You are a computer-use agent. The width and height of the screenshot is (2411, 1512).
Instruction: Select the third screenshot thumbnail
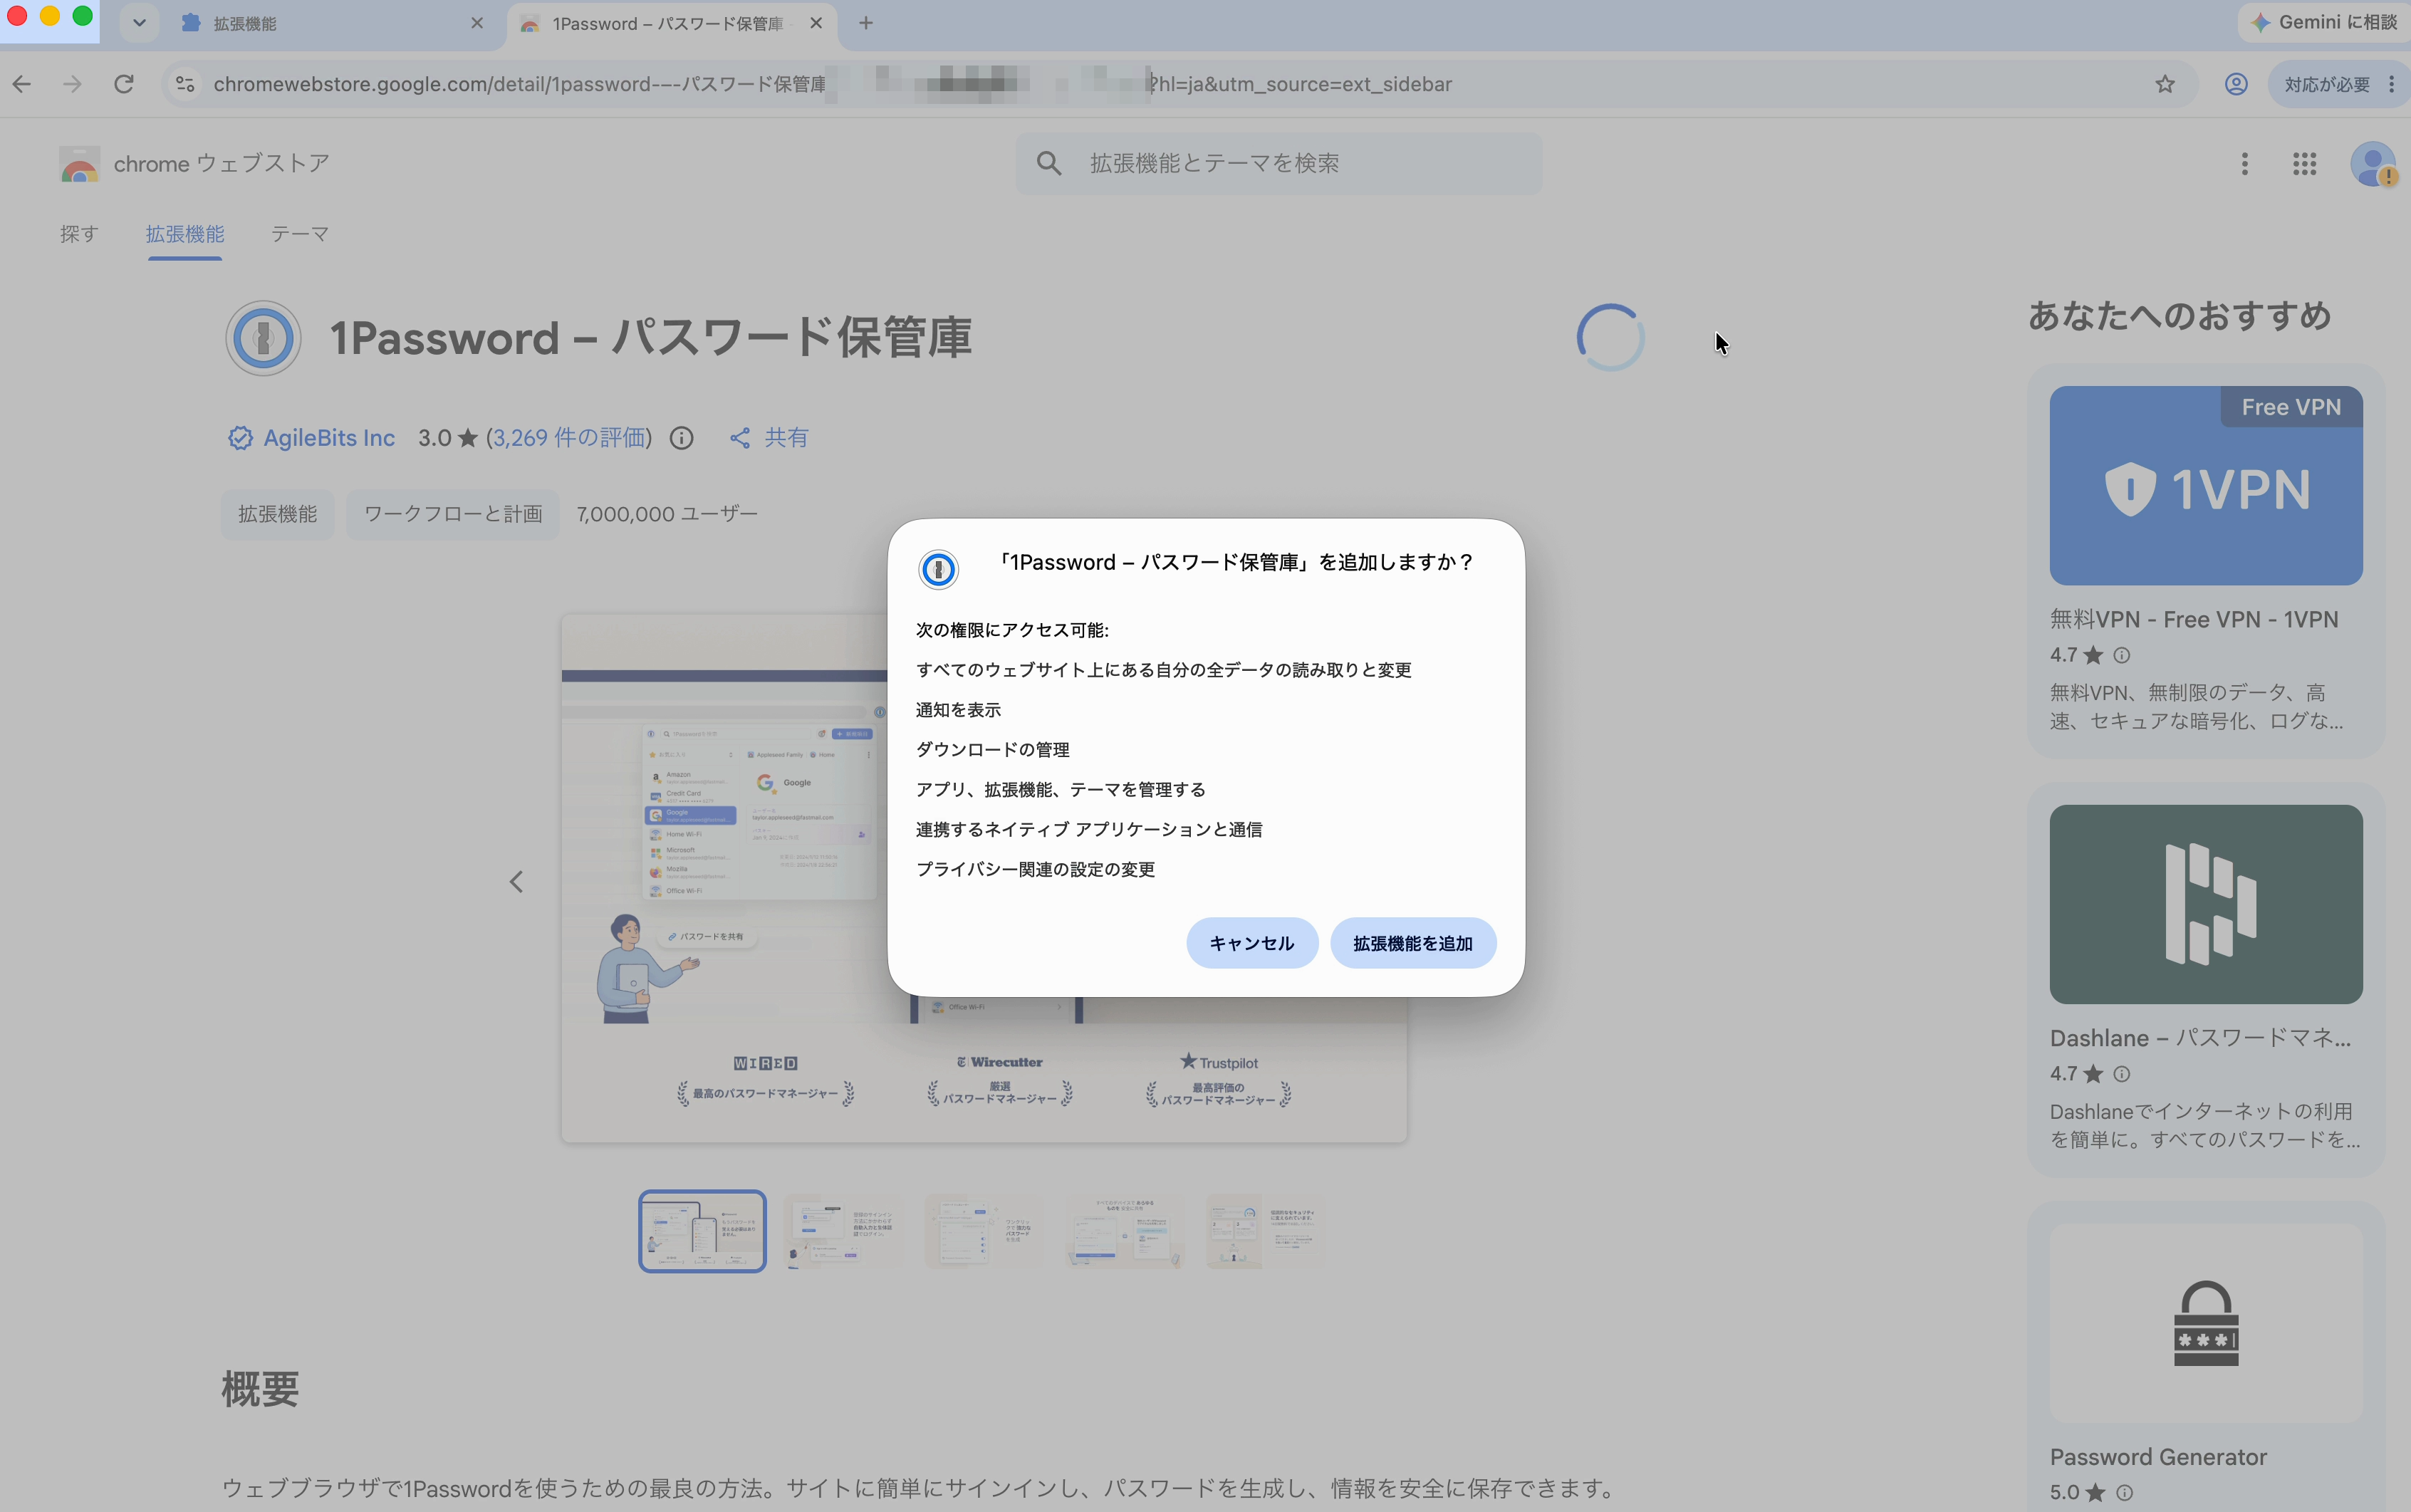click(984, 1231)
